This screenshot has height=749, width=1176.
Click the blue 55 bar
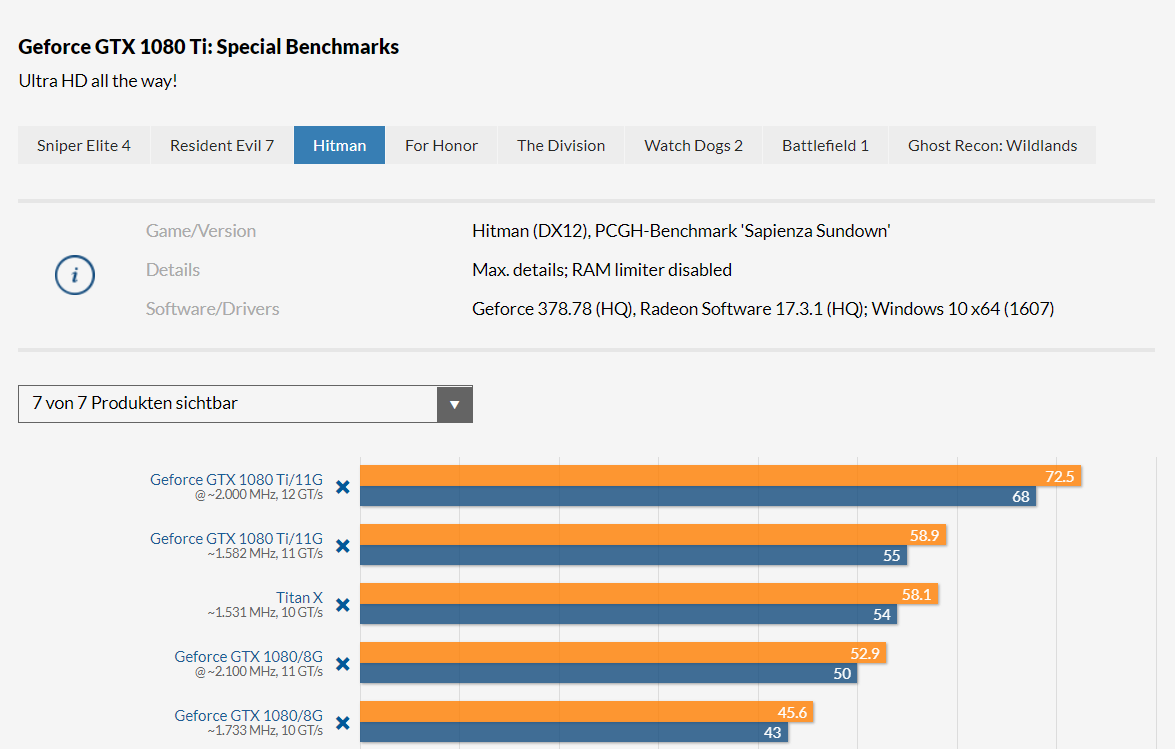pyautogui.click(x=633, y=556)
